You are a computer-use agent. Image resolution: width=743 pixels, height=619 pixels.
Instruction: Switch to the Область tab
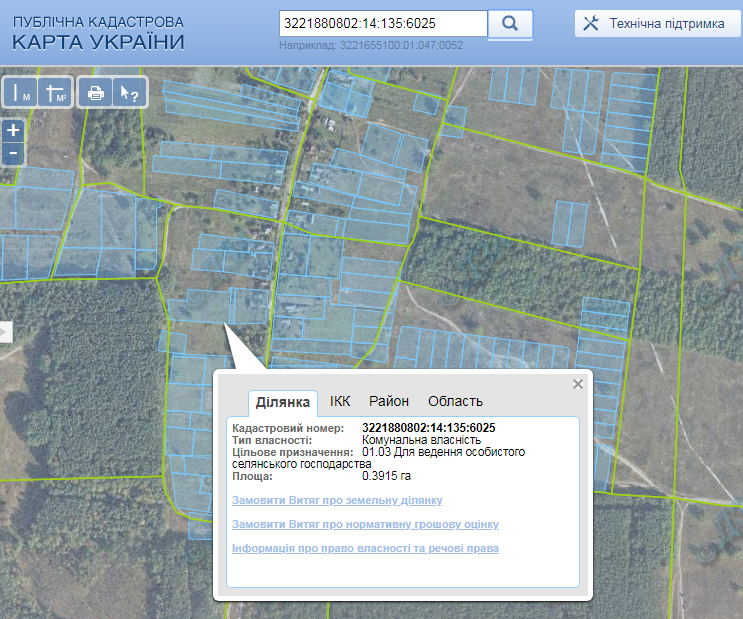[x=455, y=401]
